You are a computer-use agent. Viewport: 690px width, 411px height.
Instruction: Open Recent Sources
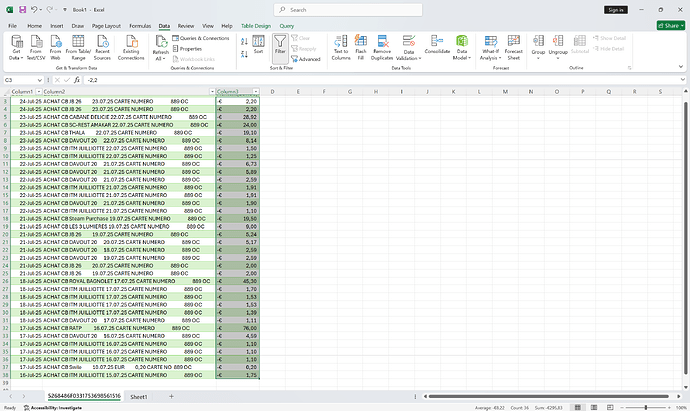point(102,48)
